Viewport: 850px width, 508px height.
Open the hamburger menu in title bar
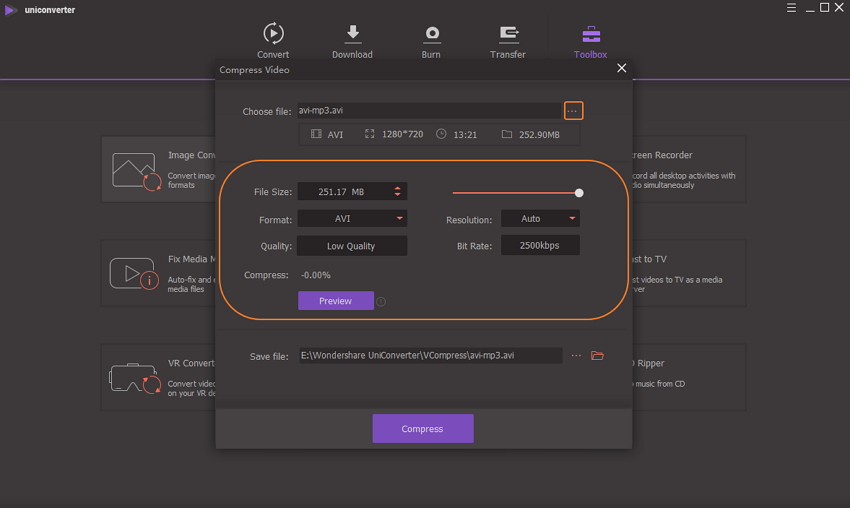pyautogui.click(x=791, y=8)
